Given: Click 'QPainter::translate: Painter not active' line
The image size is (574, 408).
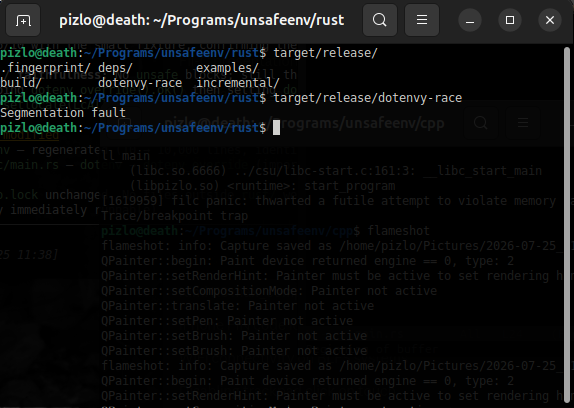Looking at the screenshot, I should pyautogui.click(x=238, y=306).
